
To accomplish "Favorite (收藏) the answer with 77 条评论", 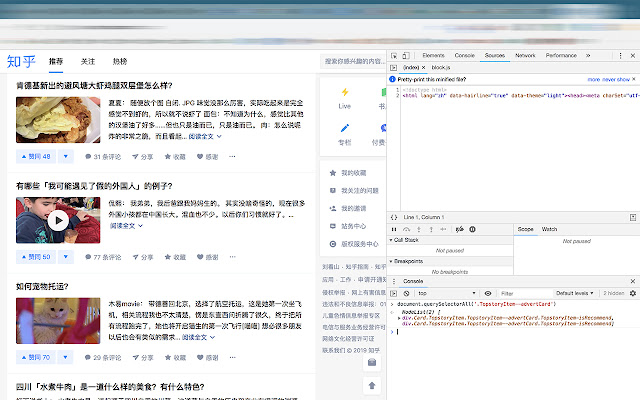I will 175,257.
